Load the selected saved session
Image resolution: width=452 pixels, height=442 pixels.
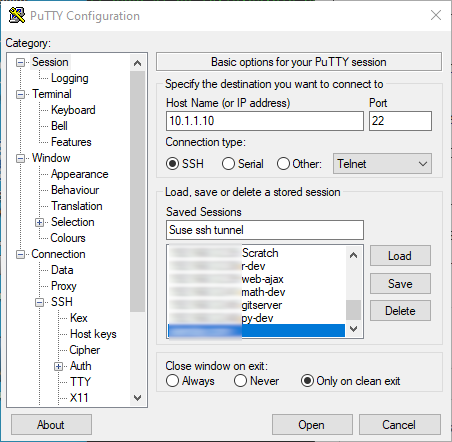(400, 256)
